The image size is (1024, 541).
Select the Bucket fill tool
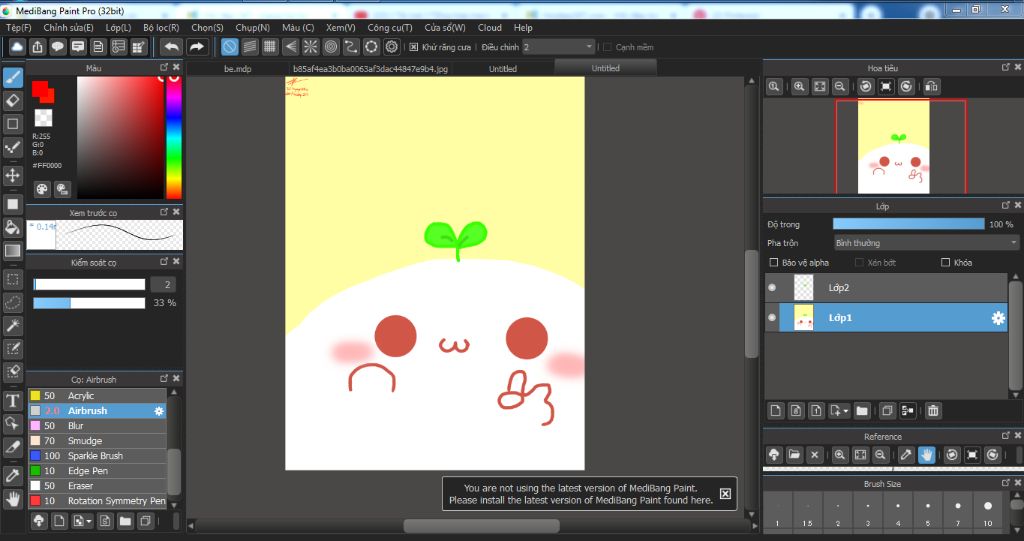(x=12, y=227)
